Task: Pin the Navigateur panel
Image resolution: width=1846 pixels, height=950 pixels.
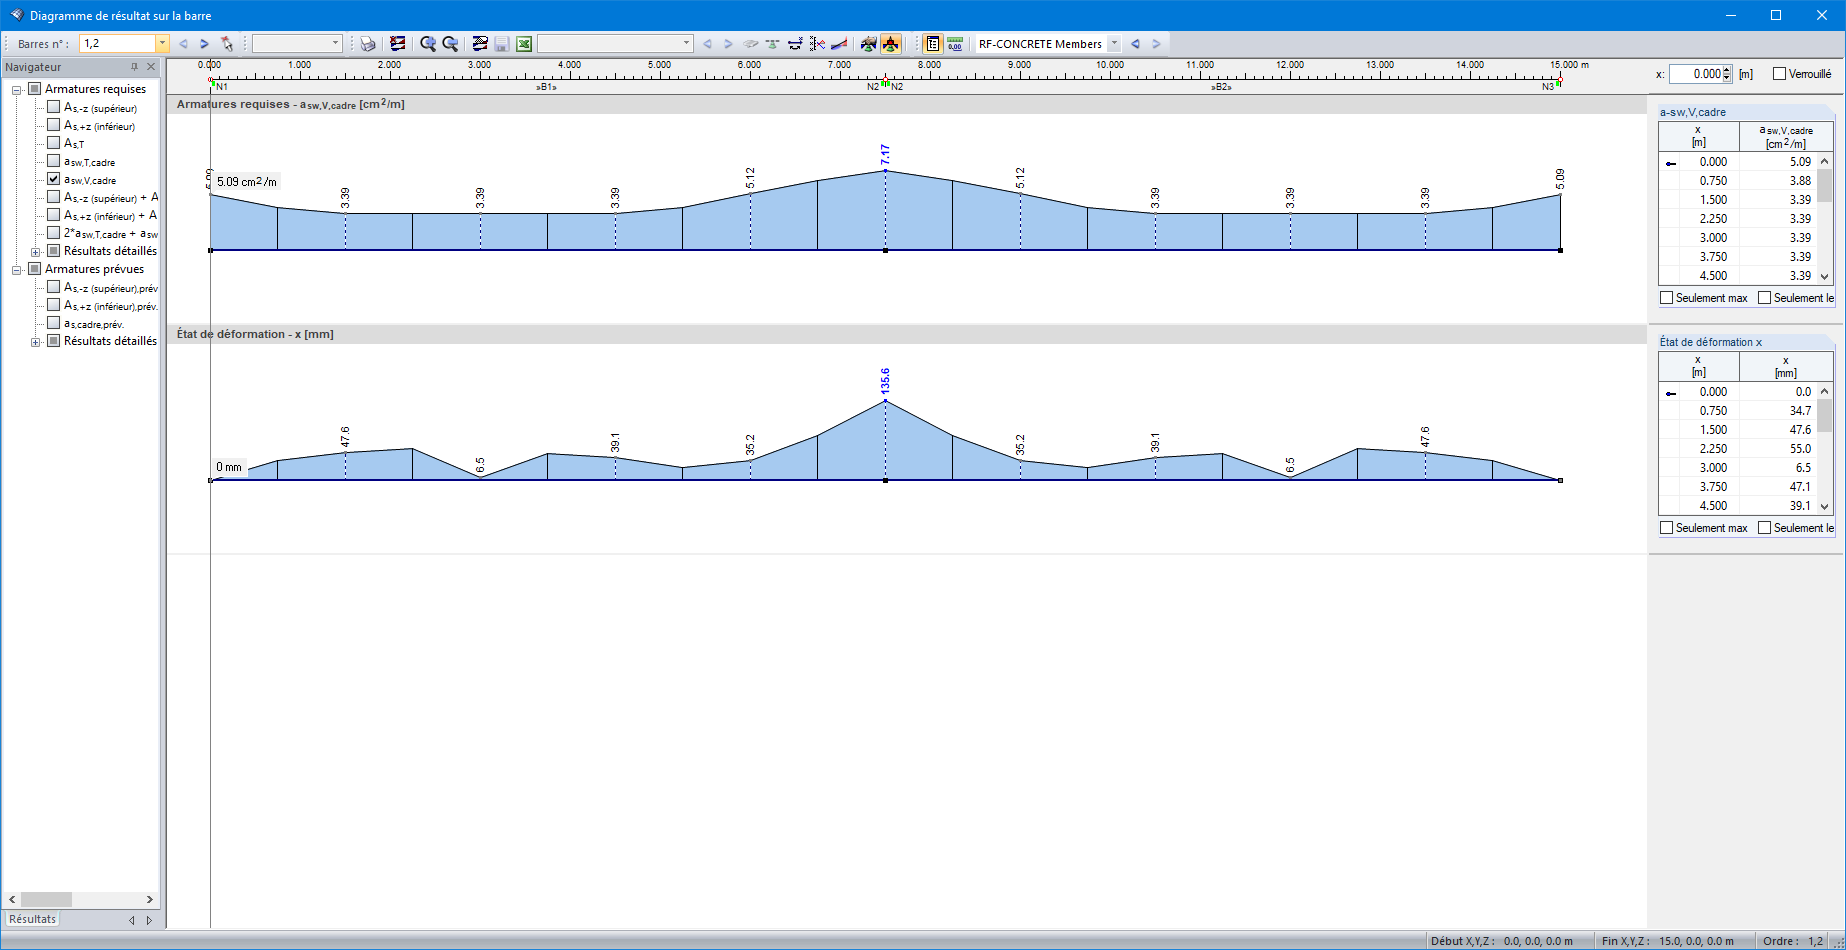Action: 135,67
